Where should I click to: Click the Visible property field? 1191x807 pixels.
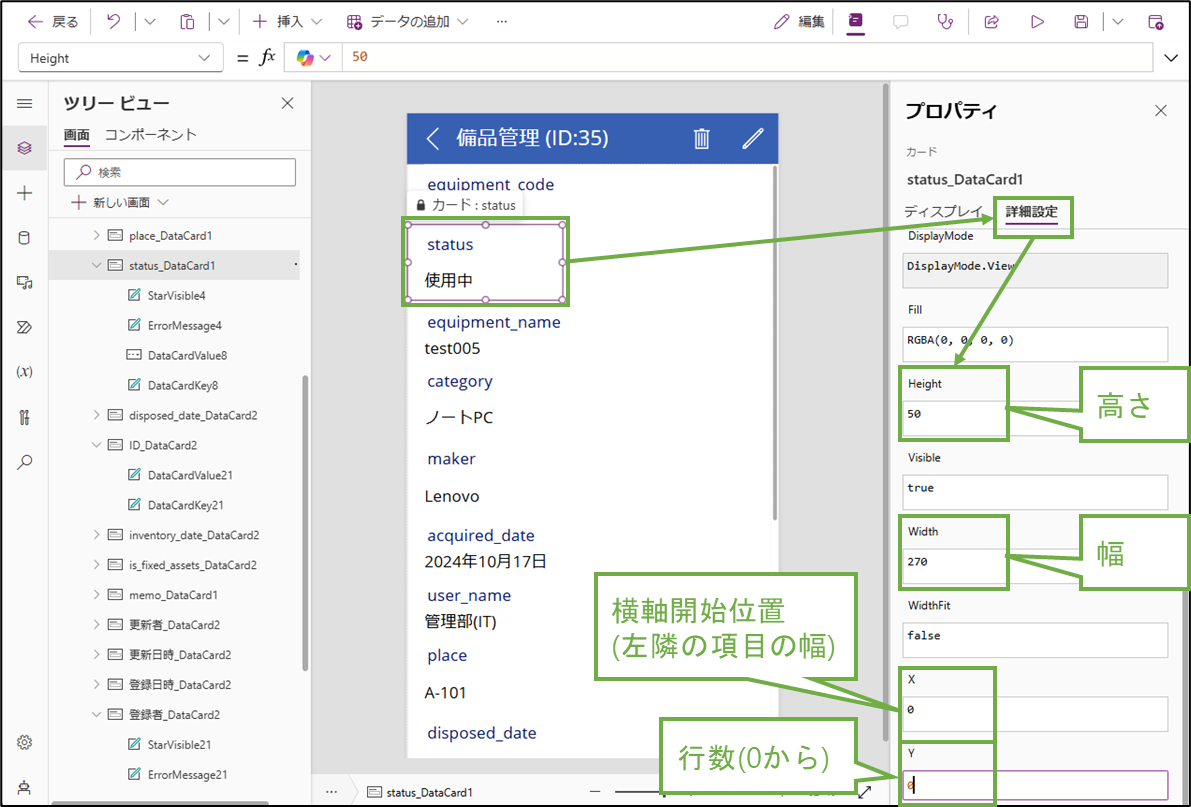point(1035,492)
